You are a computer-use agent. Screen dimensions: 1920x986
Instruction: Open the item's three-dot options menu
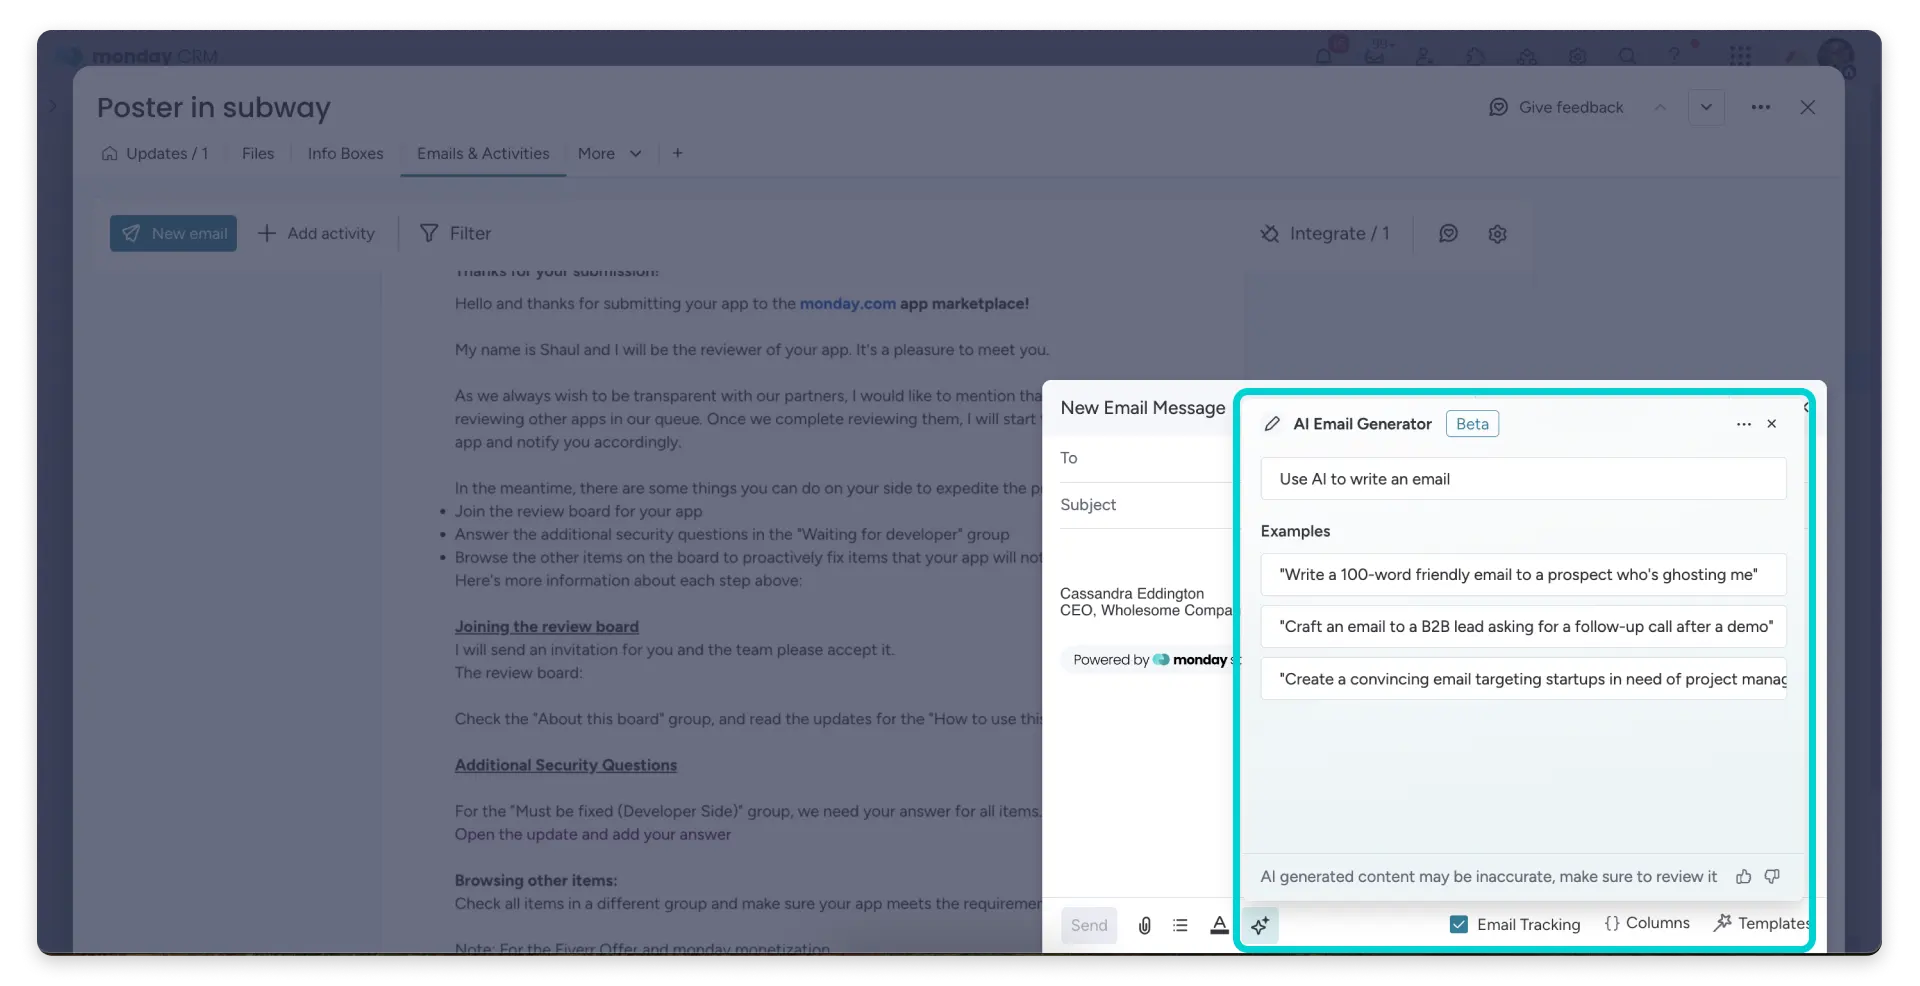point(1761,107)
